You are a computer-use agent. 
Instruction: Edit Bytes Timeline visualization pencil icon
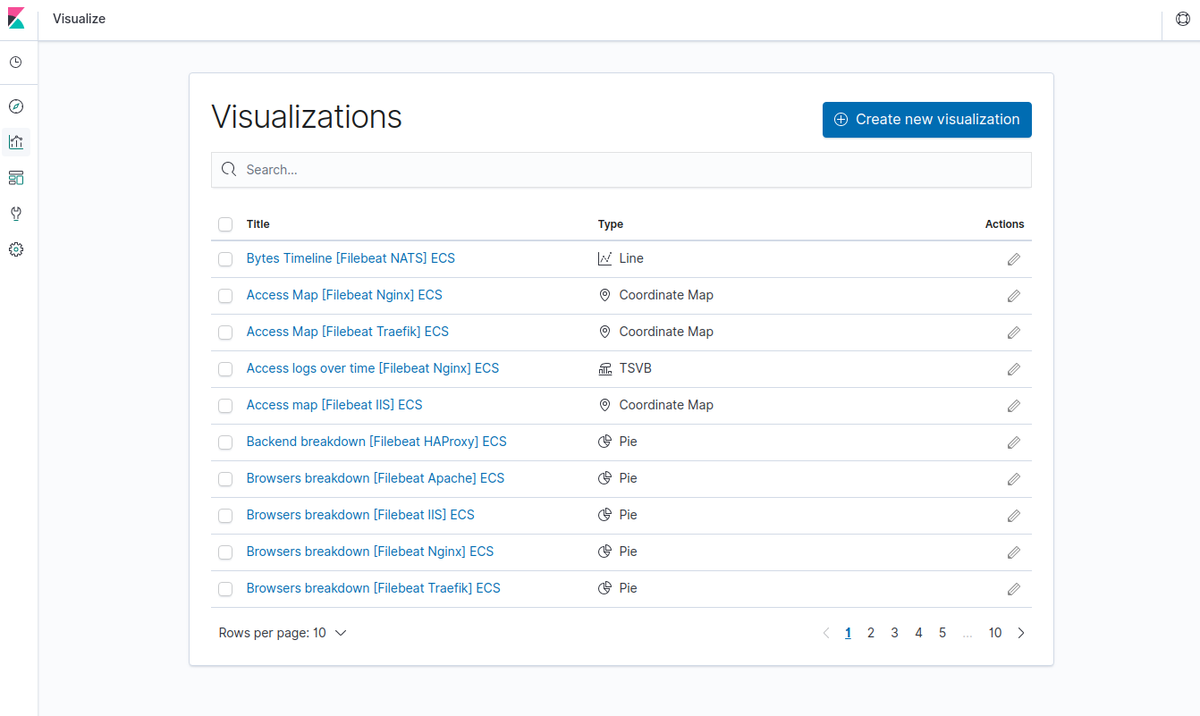pos(1013,259)
